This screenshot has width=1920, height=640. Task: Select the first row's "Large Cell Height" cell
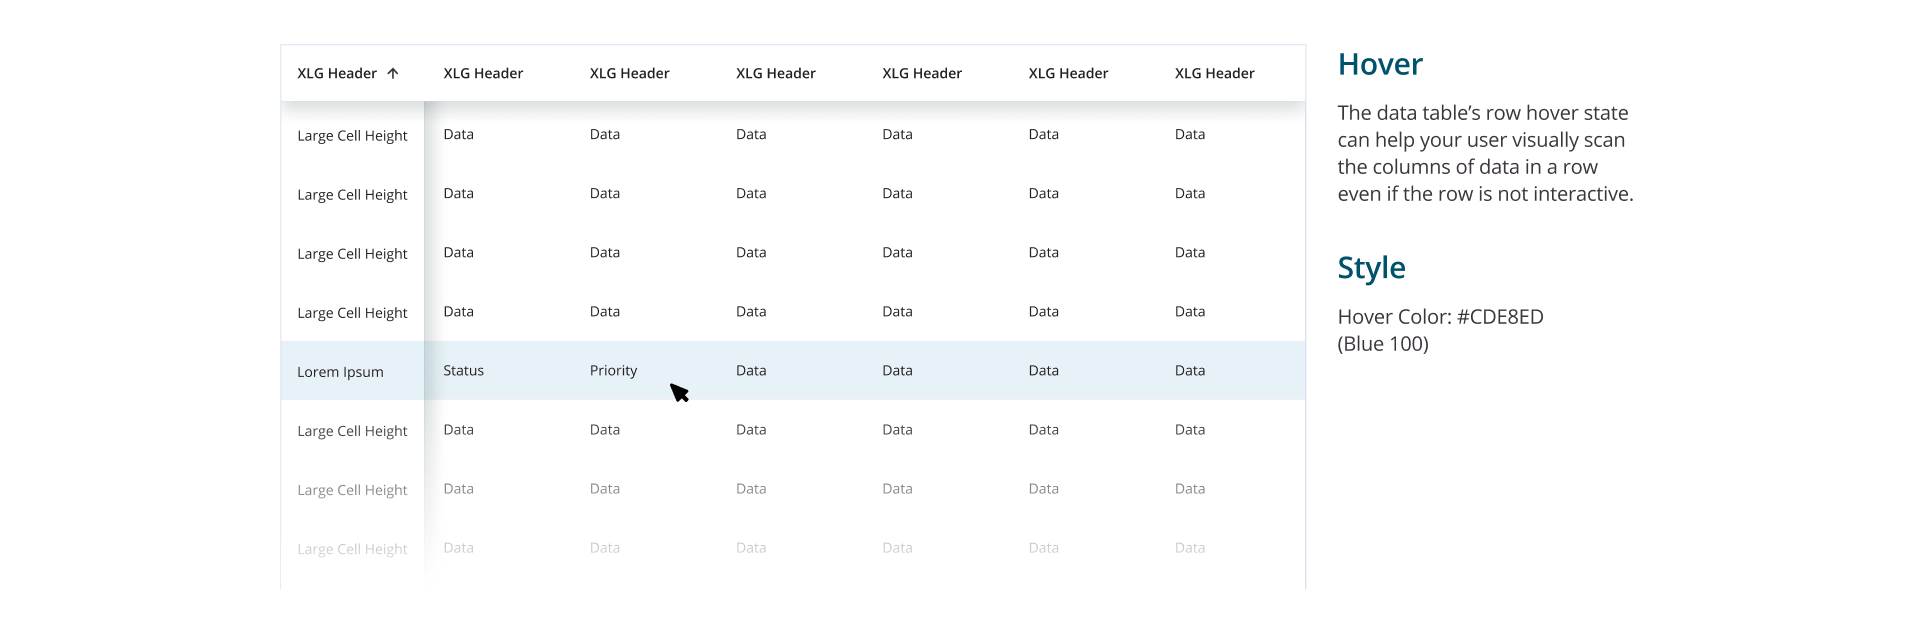pyautogui.click(x=352, y=136)
